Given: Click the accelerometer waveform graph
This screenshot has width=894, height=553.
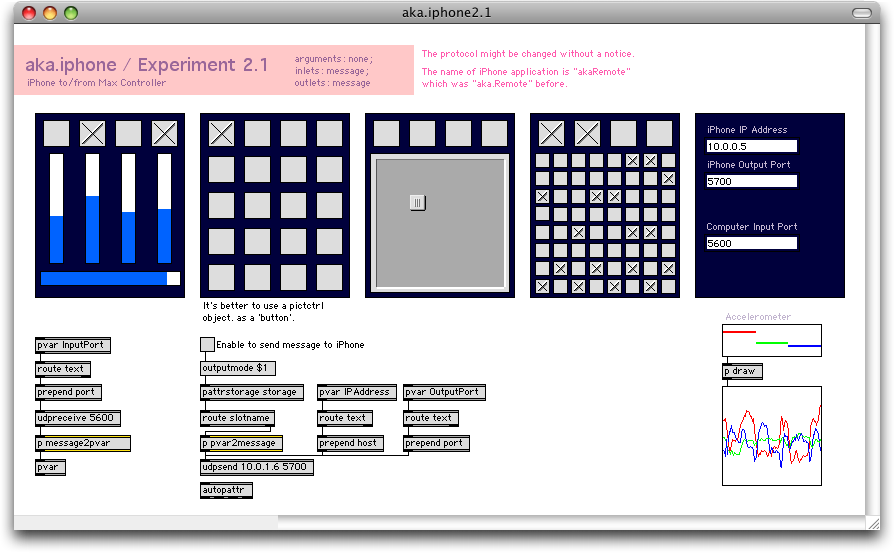Looking at the screenshot, I should pos(772,436).
